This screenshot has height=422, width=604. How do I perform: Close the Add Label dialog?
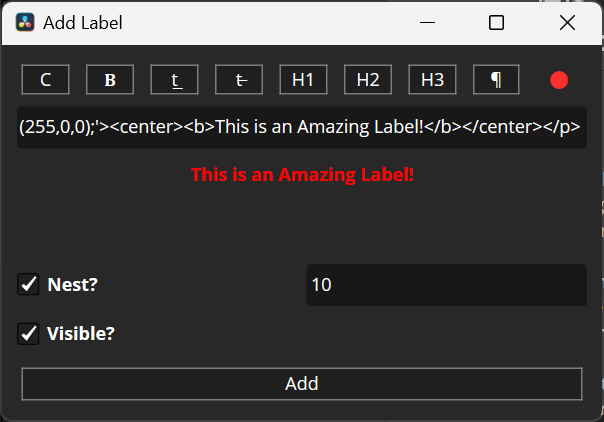[567, 22]
